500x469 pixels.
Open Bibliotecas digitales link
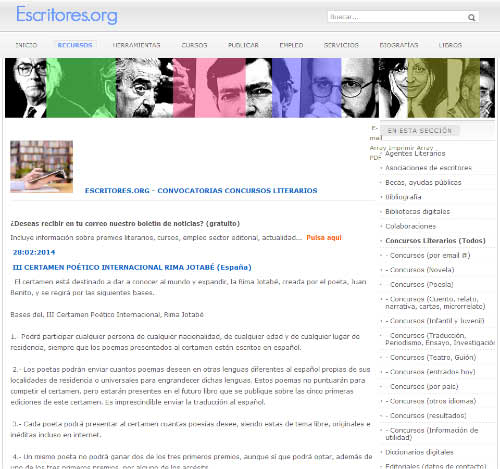pos(418,212)
